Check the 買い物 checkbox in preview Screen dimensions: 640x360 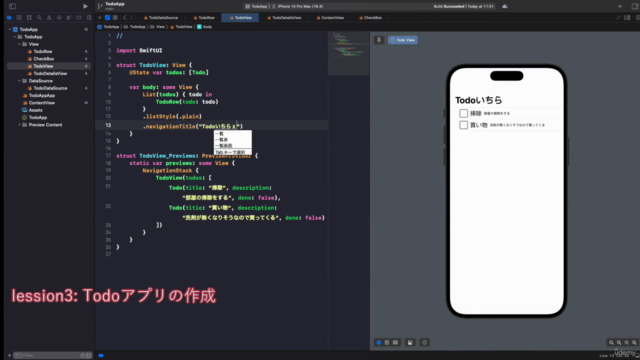click(x=463, y=125)
